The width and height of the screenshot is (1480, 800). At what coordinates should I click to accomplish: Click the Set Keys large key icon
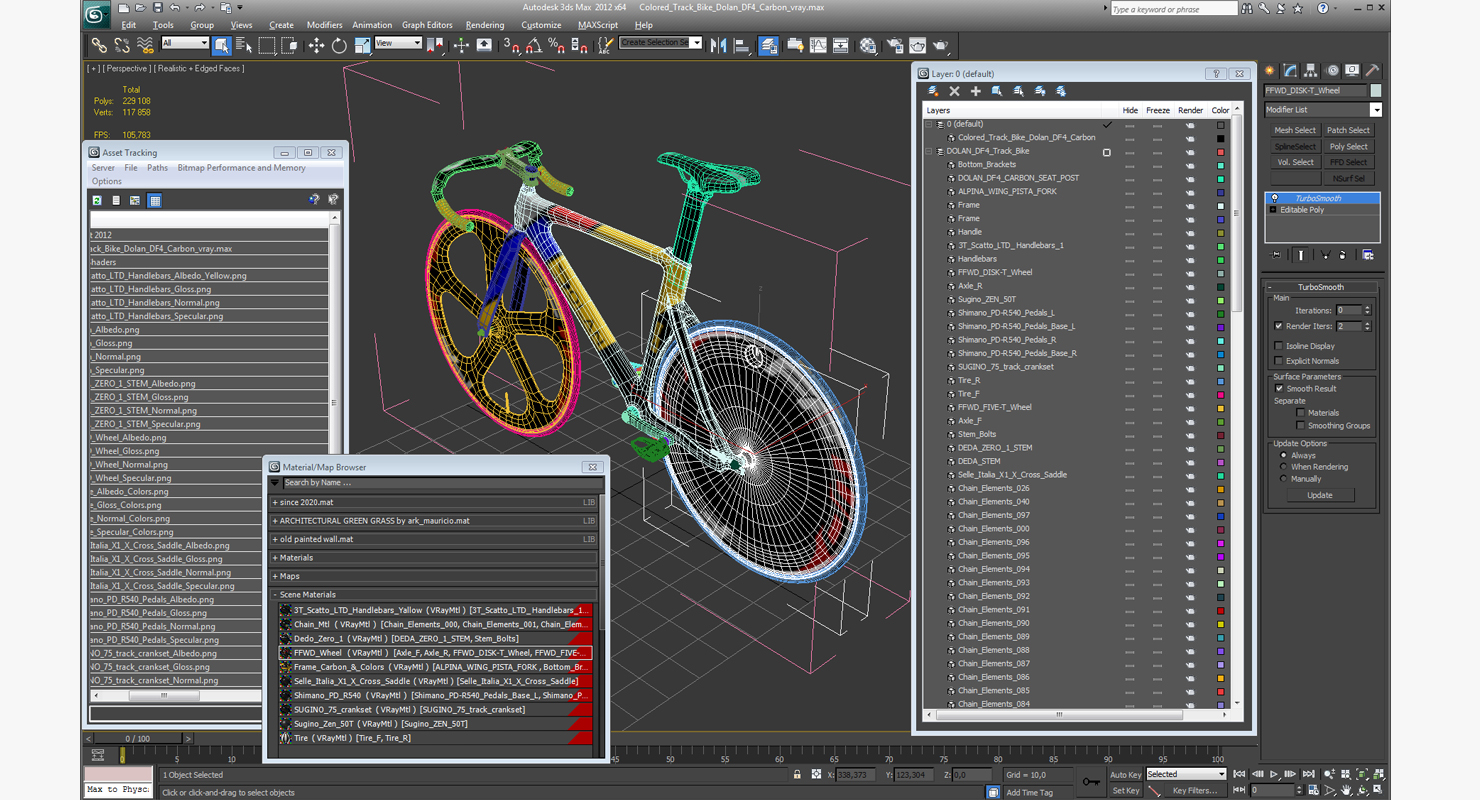point(1092,782)
